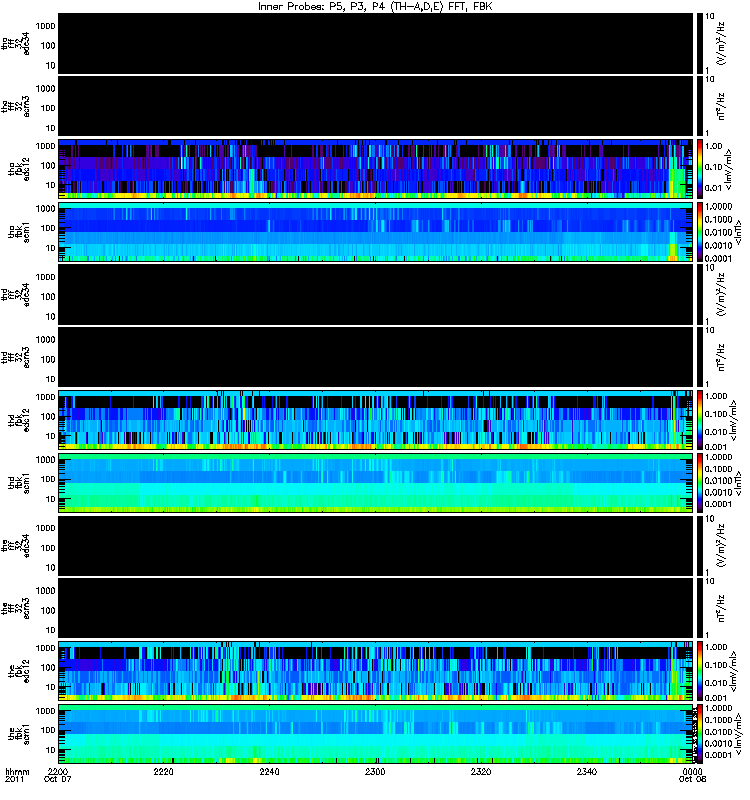Image resolution: width=750 pixels, height=800 pixels.
Task: Click the thd fbk edc12 spectrogram panel
Action: pyautogui.click(x=376, y=420)
